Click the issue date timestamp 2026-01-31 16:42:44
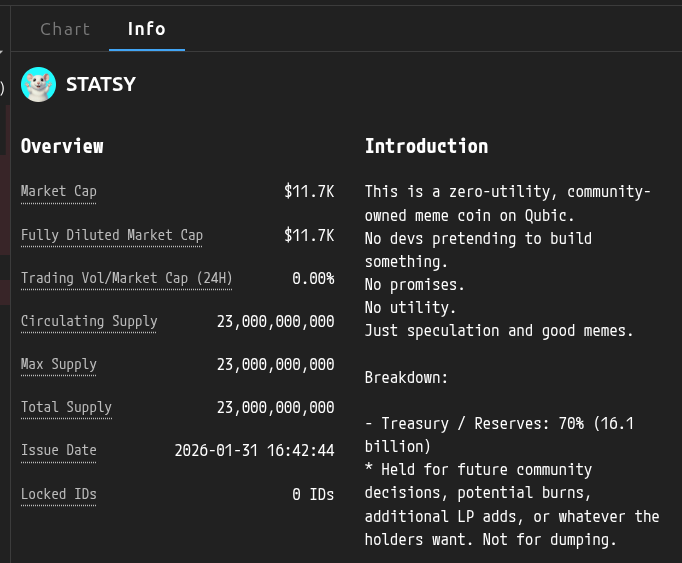 (x=254, y=451)
